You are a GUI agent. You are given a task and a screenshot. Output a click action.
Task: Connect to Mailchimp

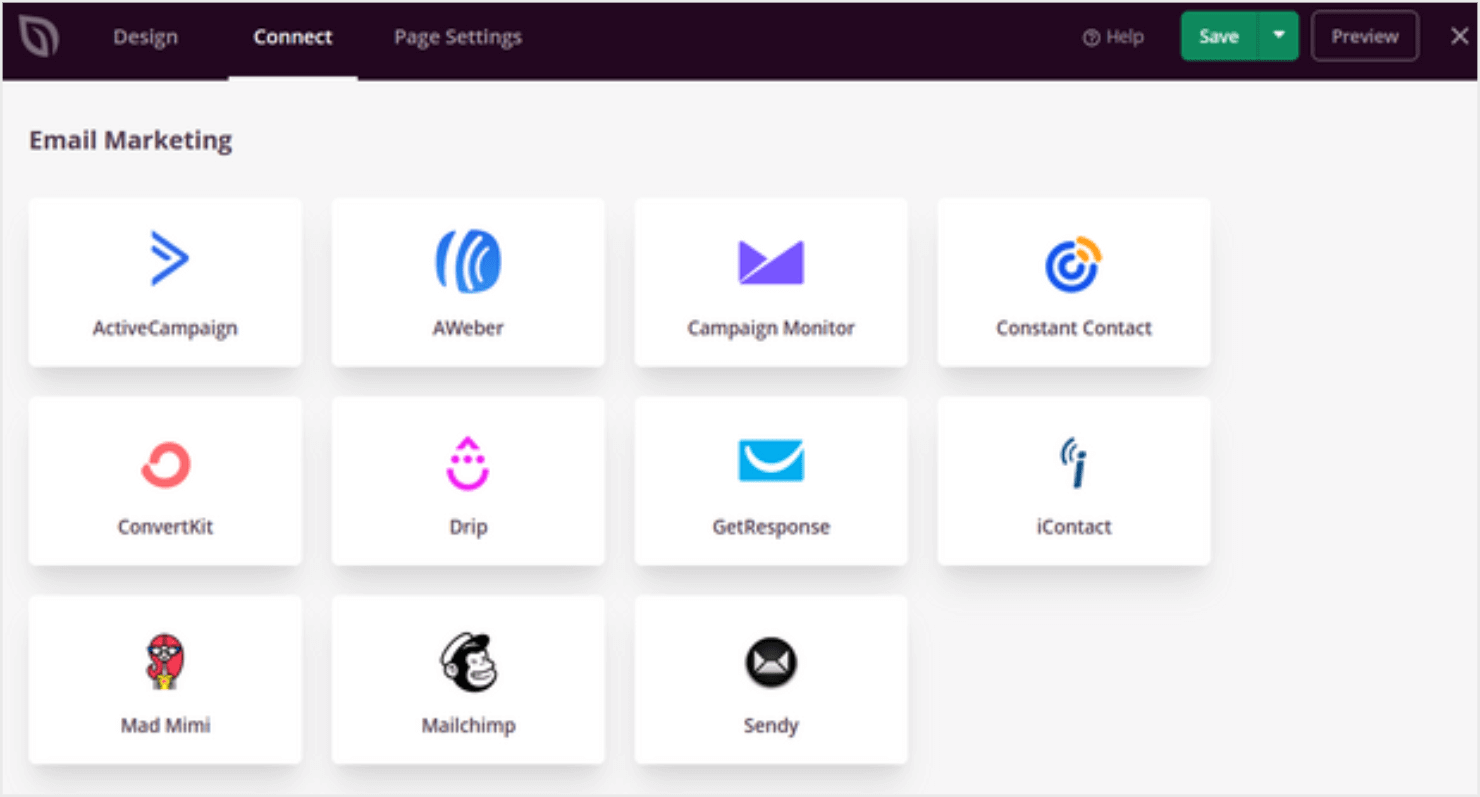(468, 679)
